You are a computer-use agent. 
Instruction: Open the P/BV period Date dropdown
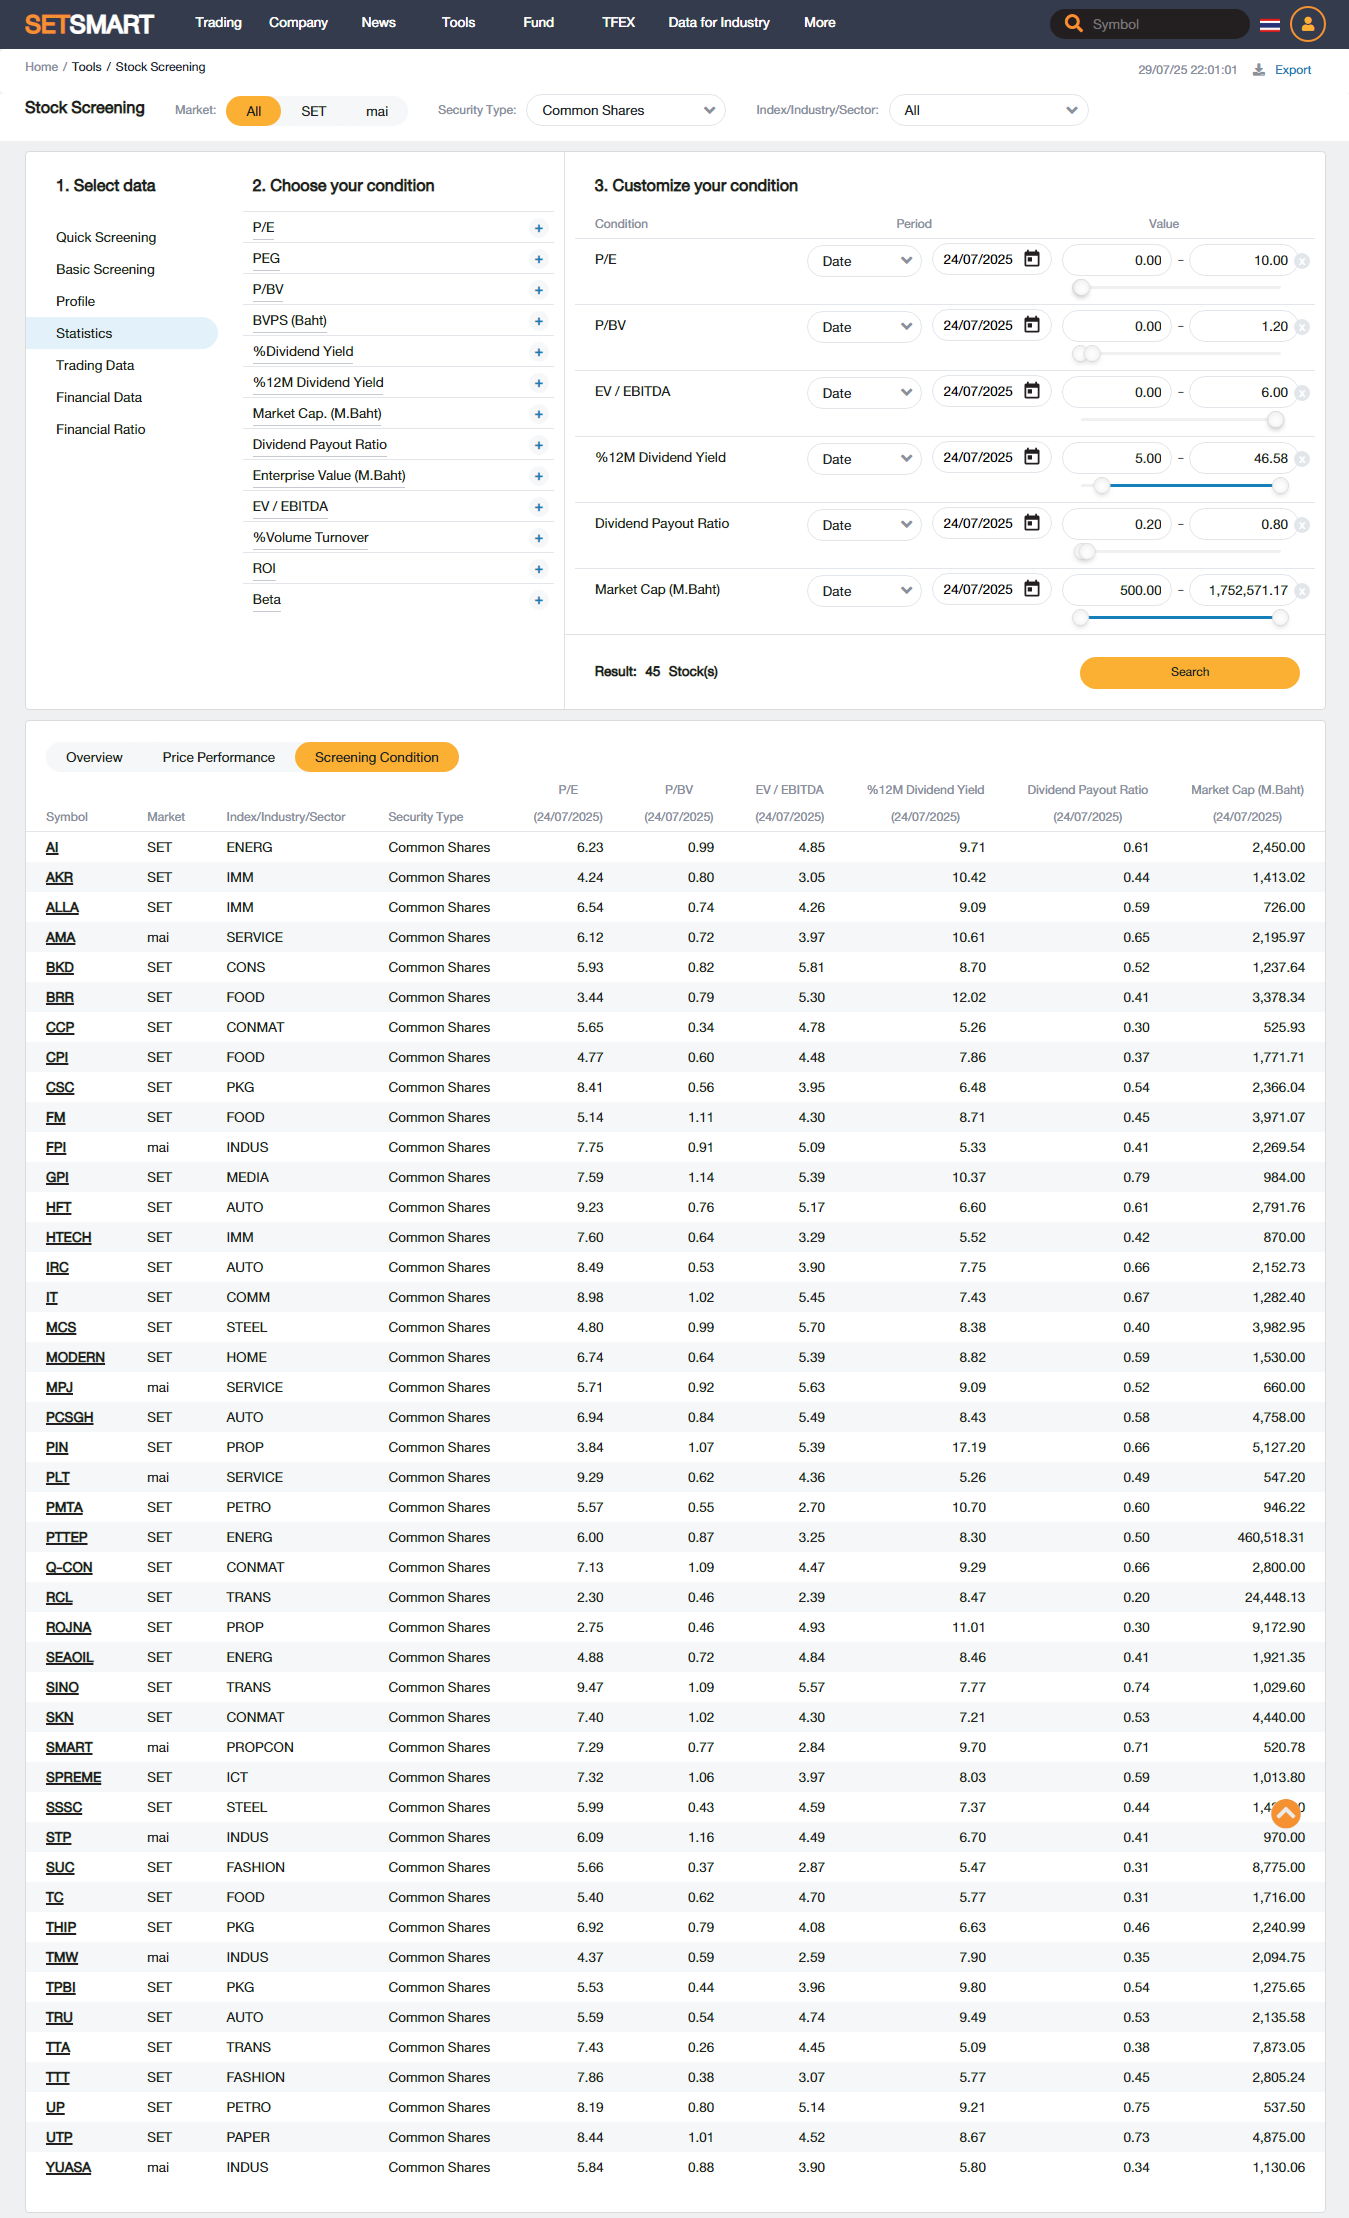click(864, 327)
